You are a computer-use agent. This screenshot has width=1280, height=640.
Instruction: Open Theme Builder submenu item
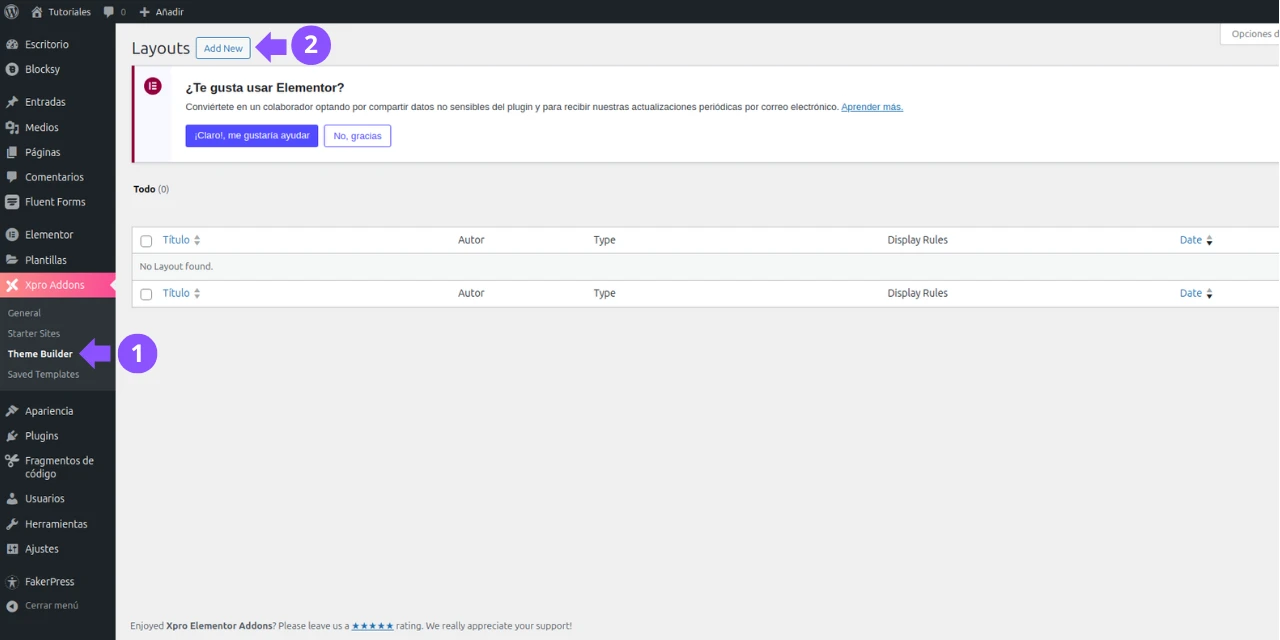tap(40, 354)
